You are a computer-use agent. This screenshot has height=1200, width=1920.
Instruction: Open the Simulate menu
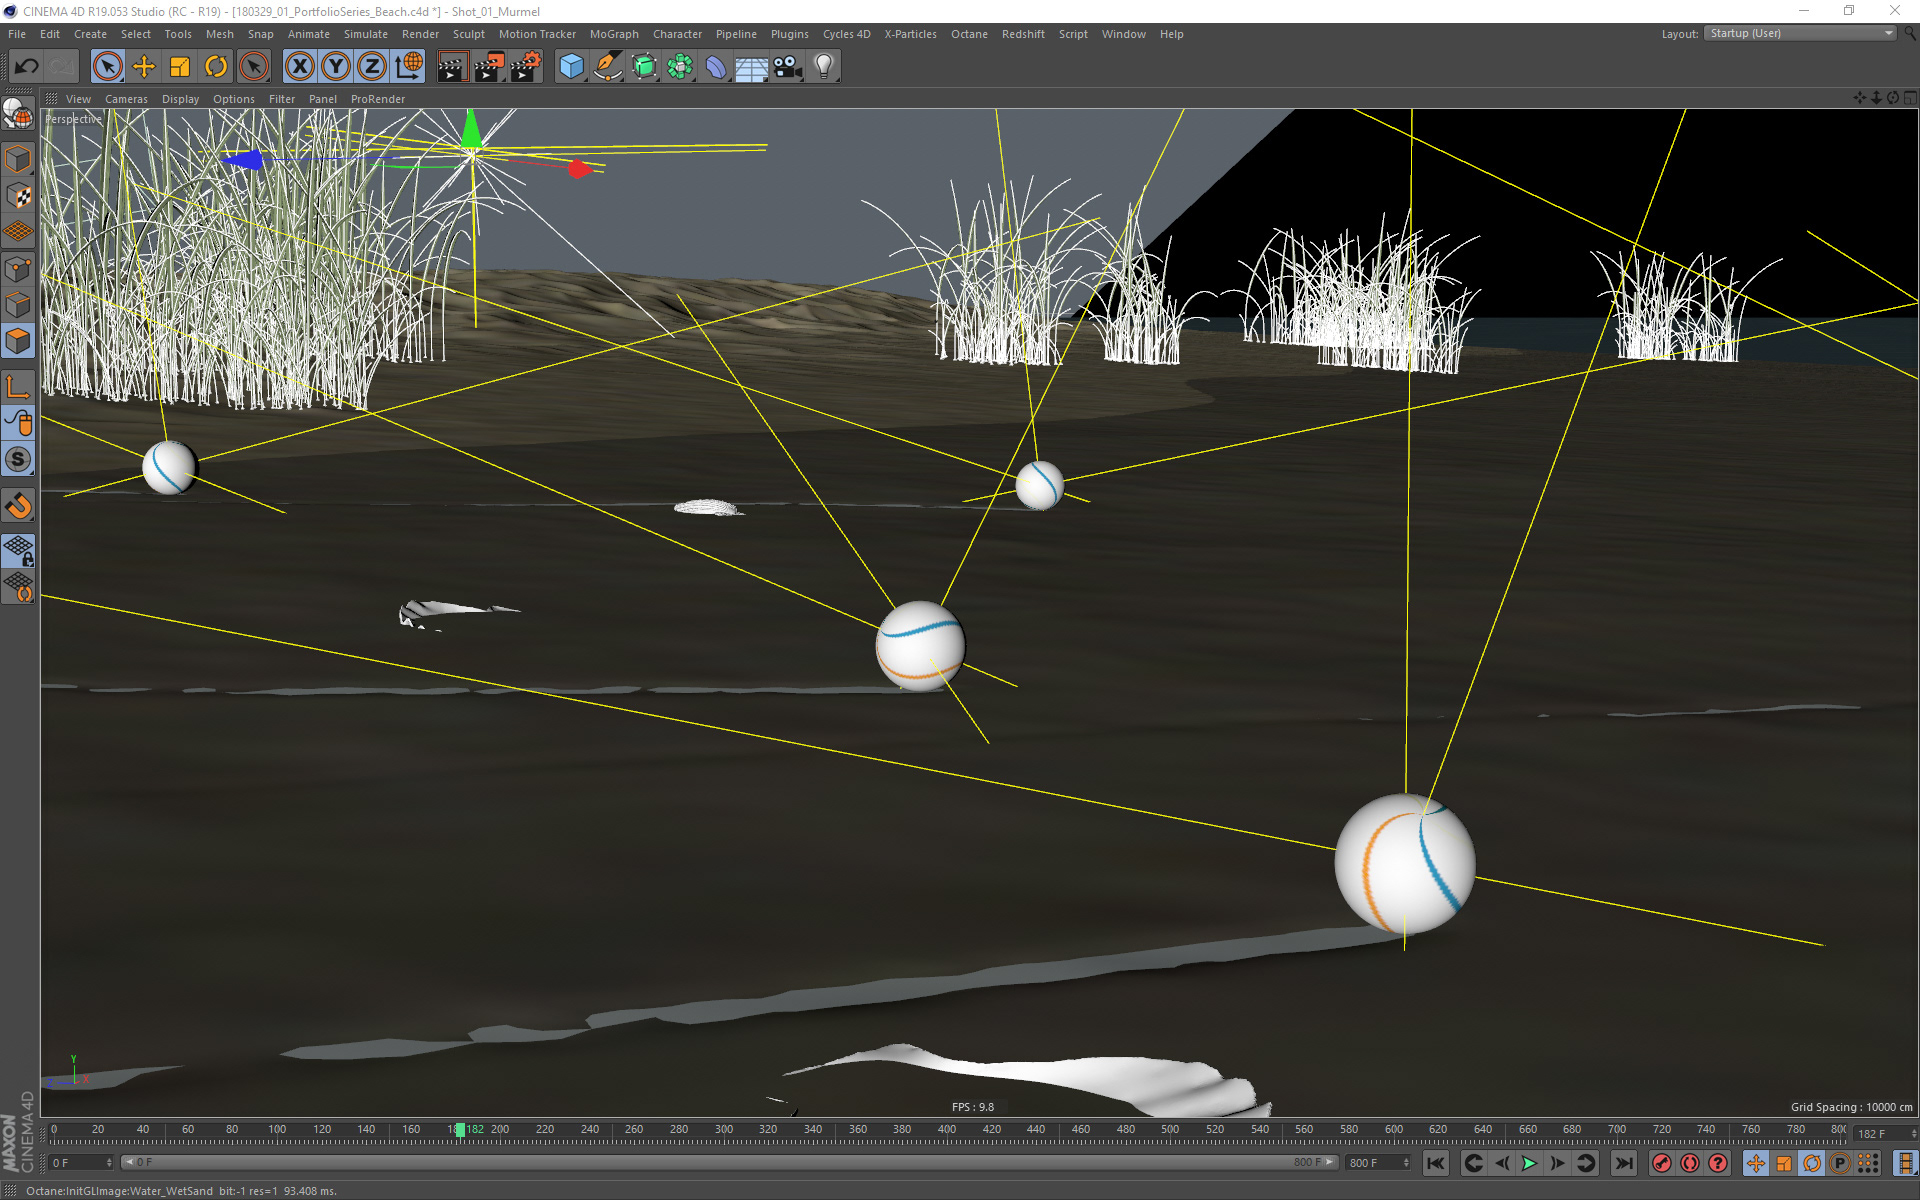365,34
